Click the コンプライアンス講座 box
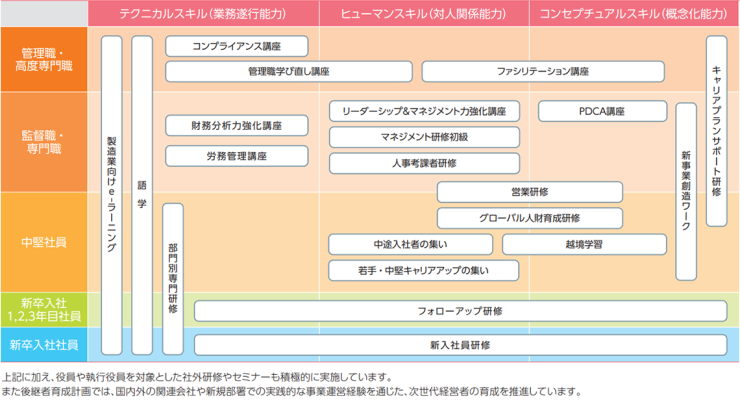The height and width of the screenshot is (401, 740). point(236,47)
